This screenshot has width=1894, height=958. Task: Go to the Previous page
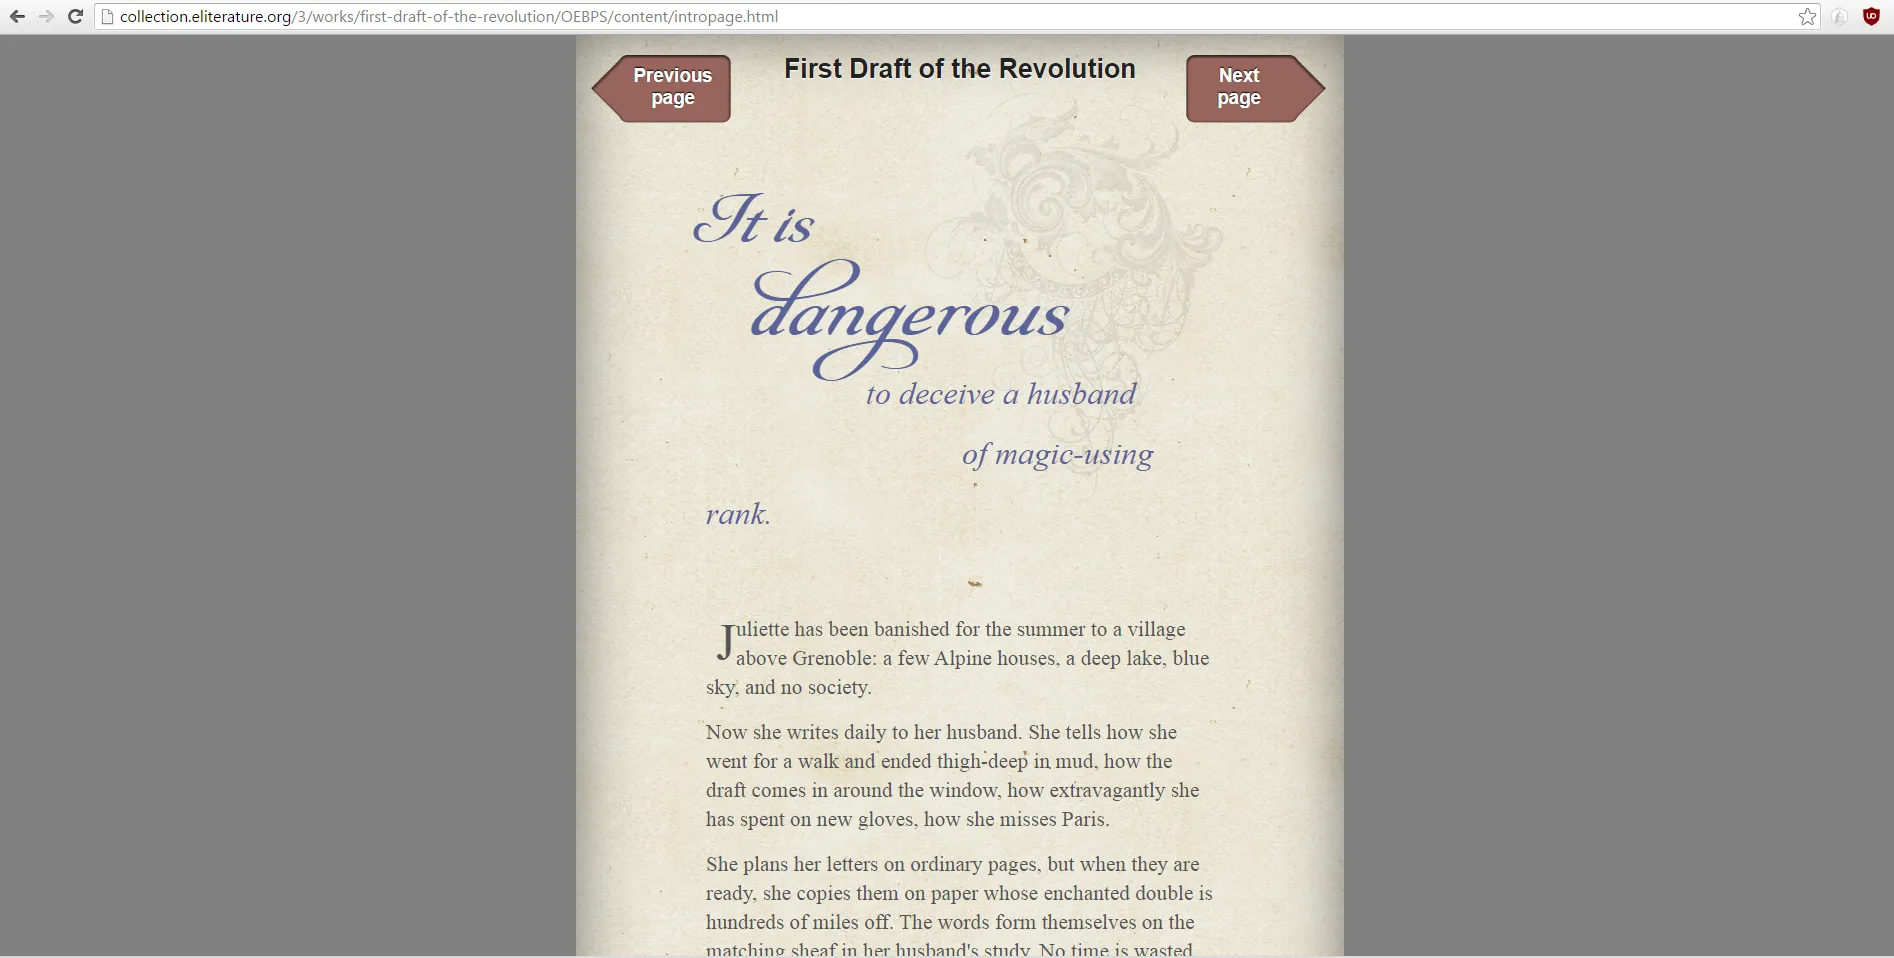click(x=663, y=88)
